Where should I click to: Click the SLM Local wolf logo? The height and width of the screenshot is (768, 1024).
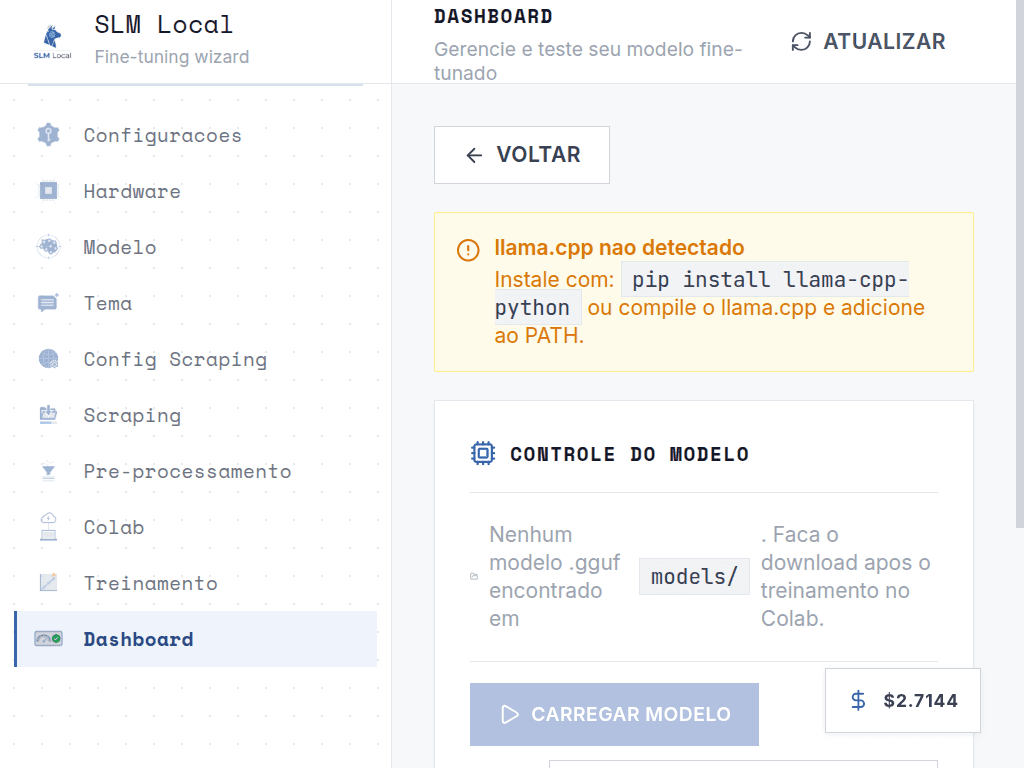tap(52, 42)
